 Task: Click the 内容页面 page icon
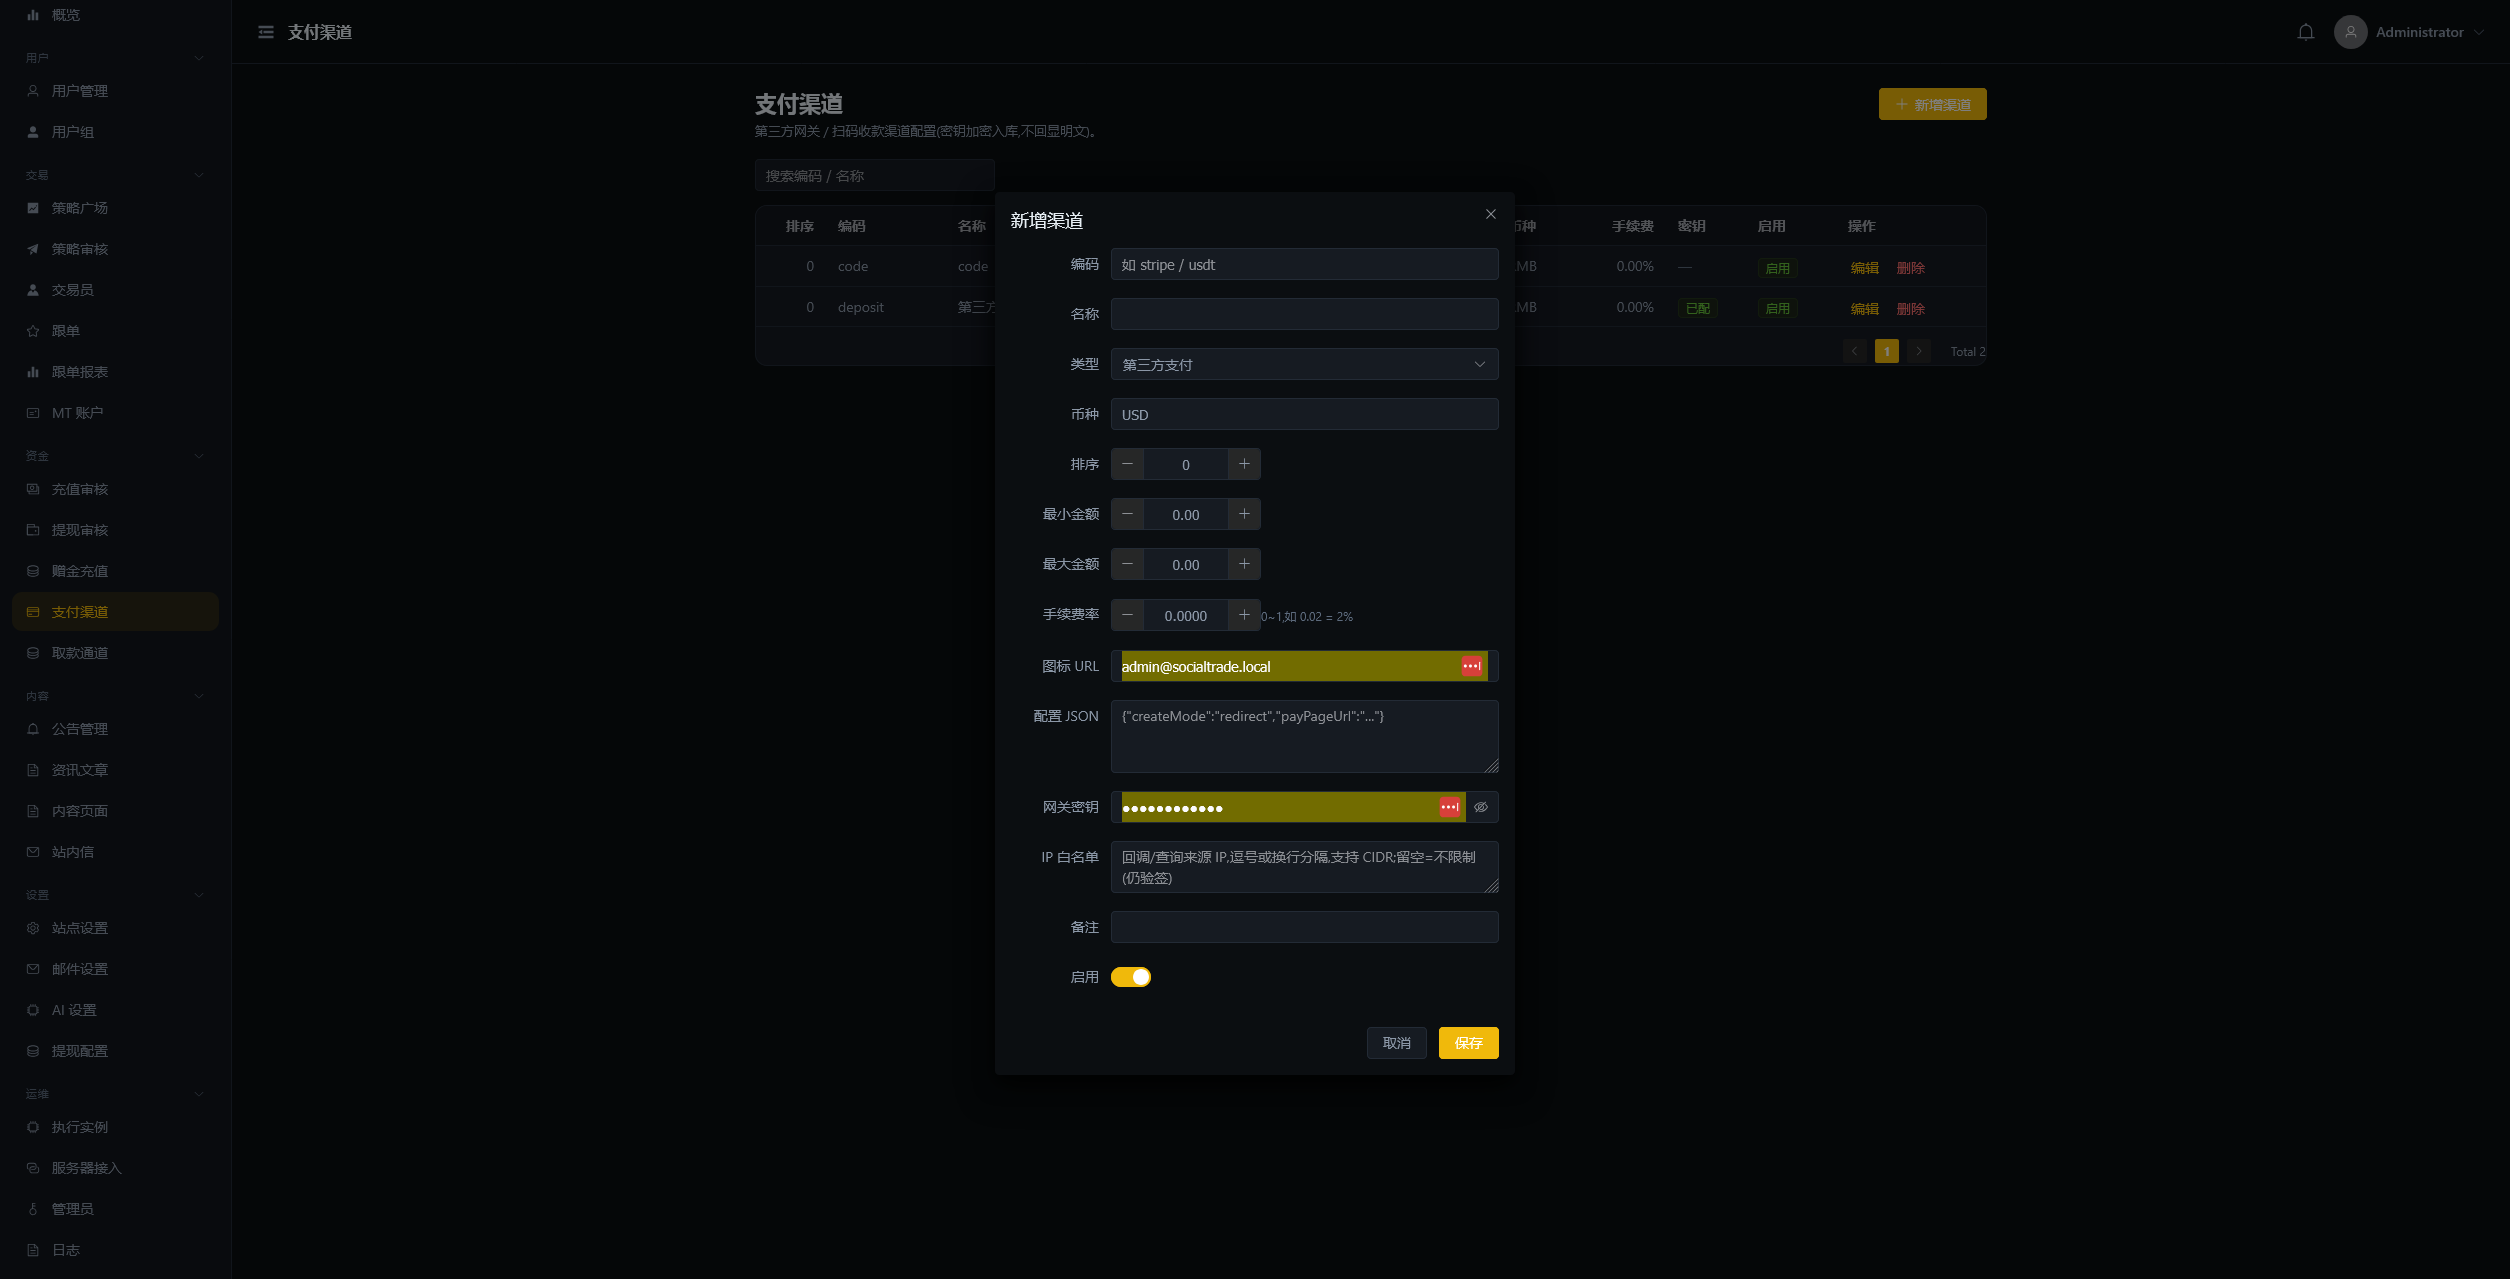click(33, 811)
